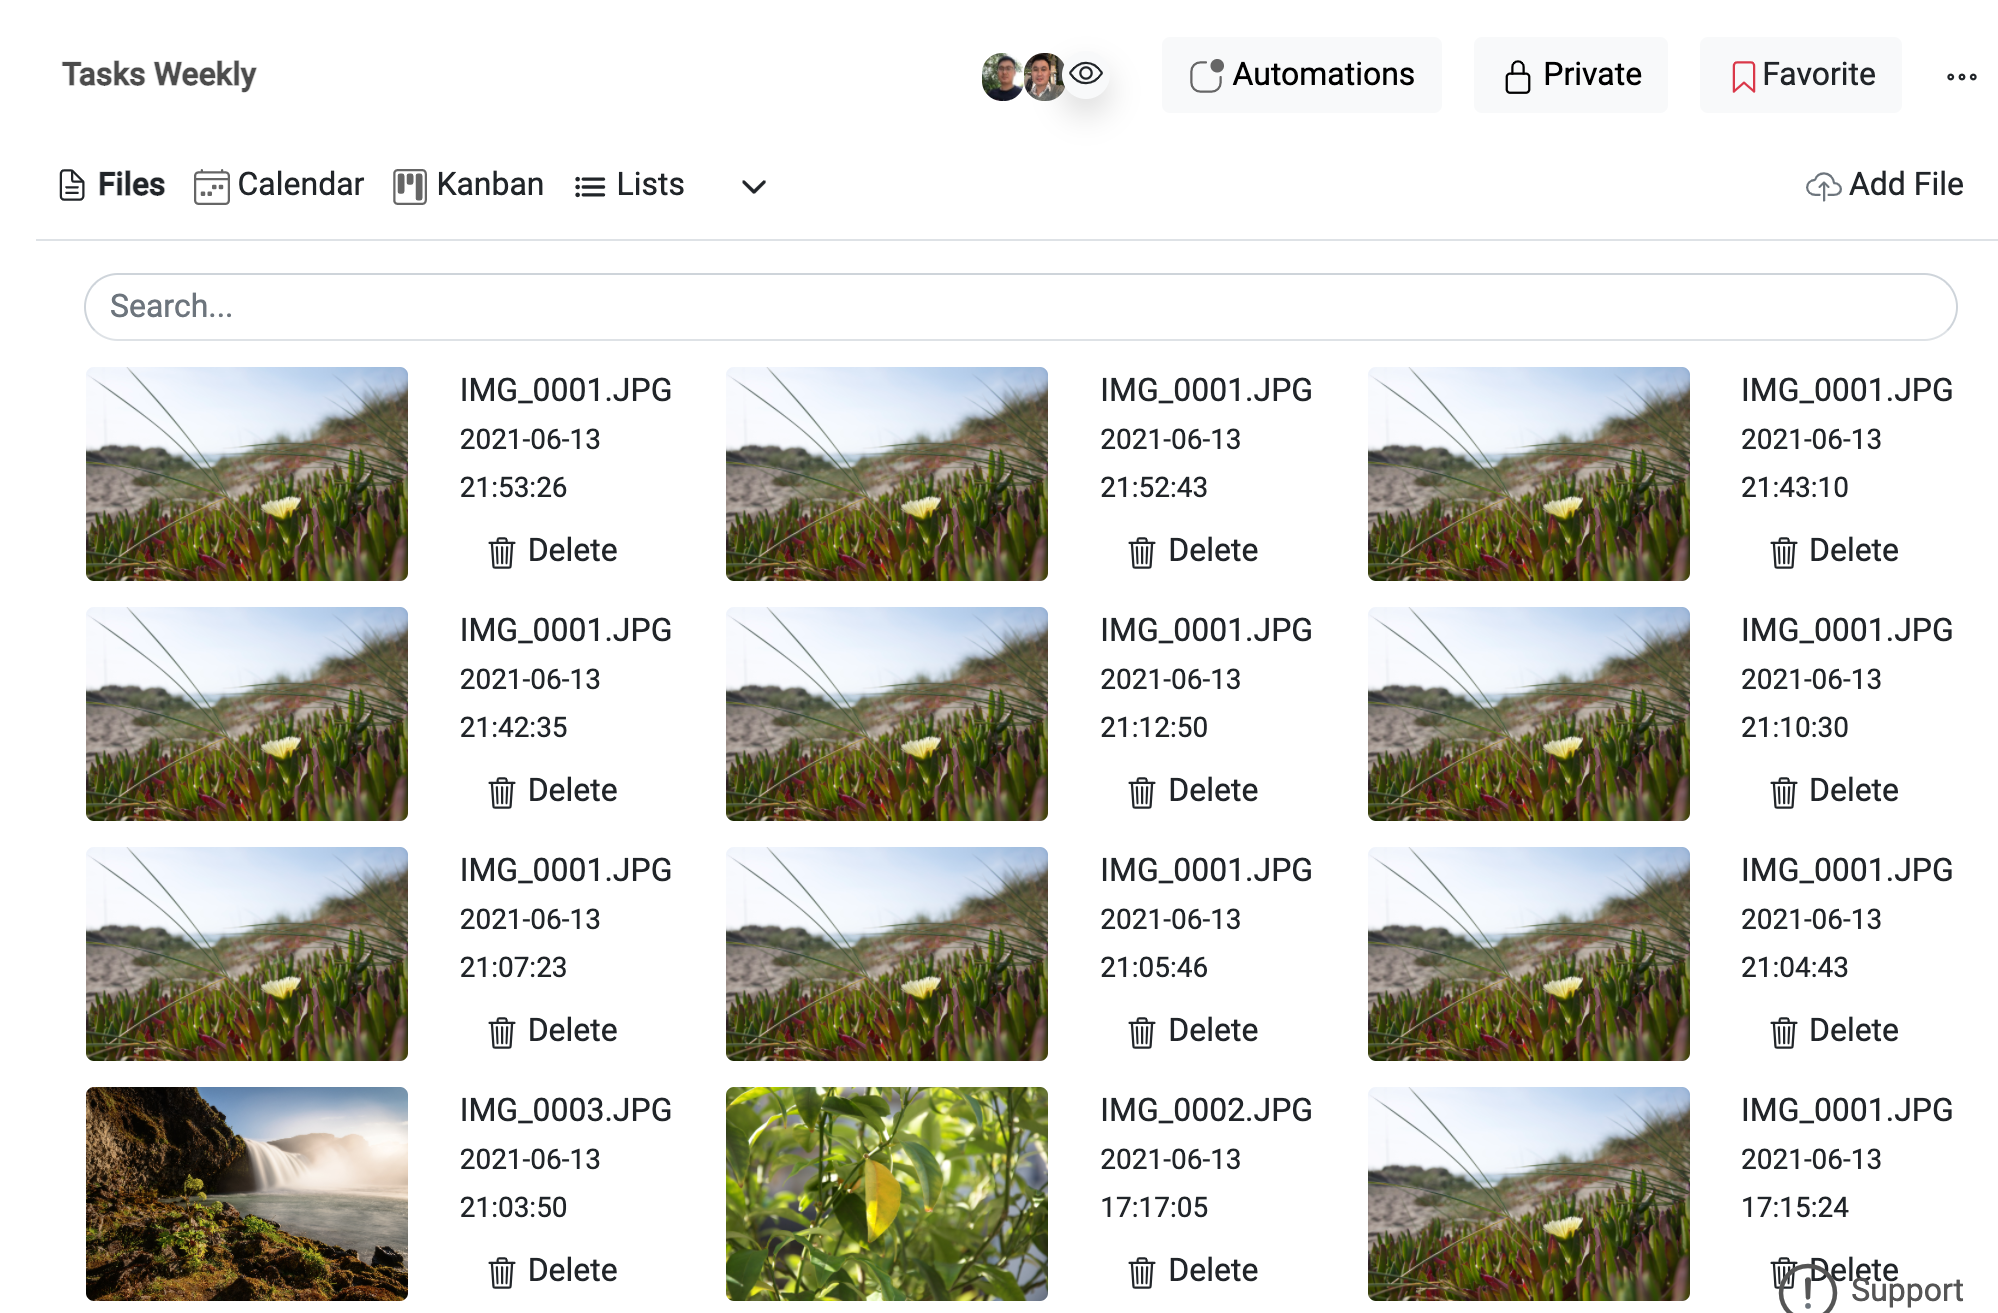This screenshot has width=1998, height=1313.
Task: Open the waterfall IMG_0003.JPG thumbnail
Action: click(x=246, y=1194)
